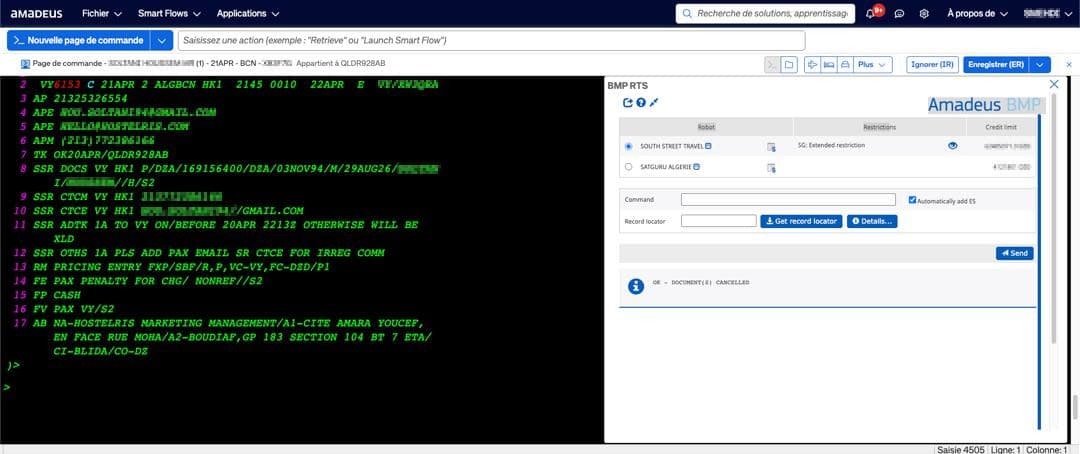This screenshot has height=454, width=1080.
Task: Open SATGURU ALGERIE document price icon
Action: [771, 167]
